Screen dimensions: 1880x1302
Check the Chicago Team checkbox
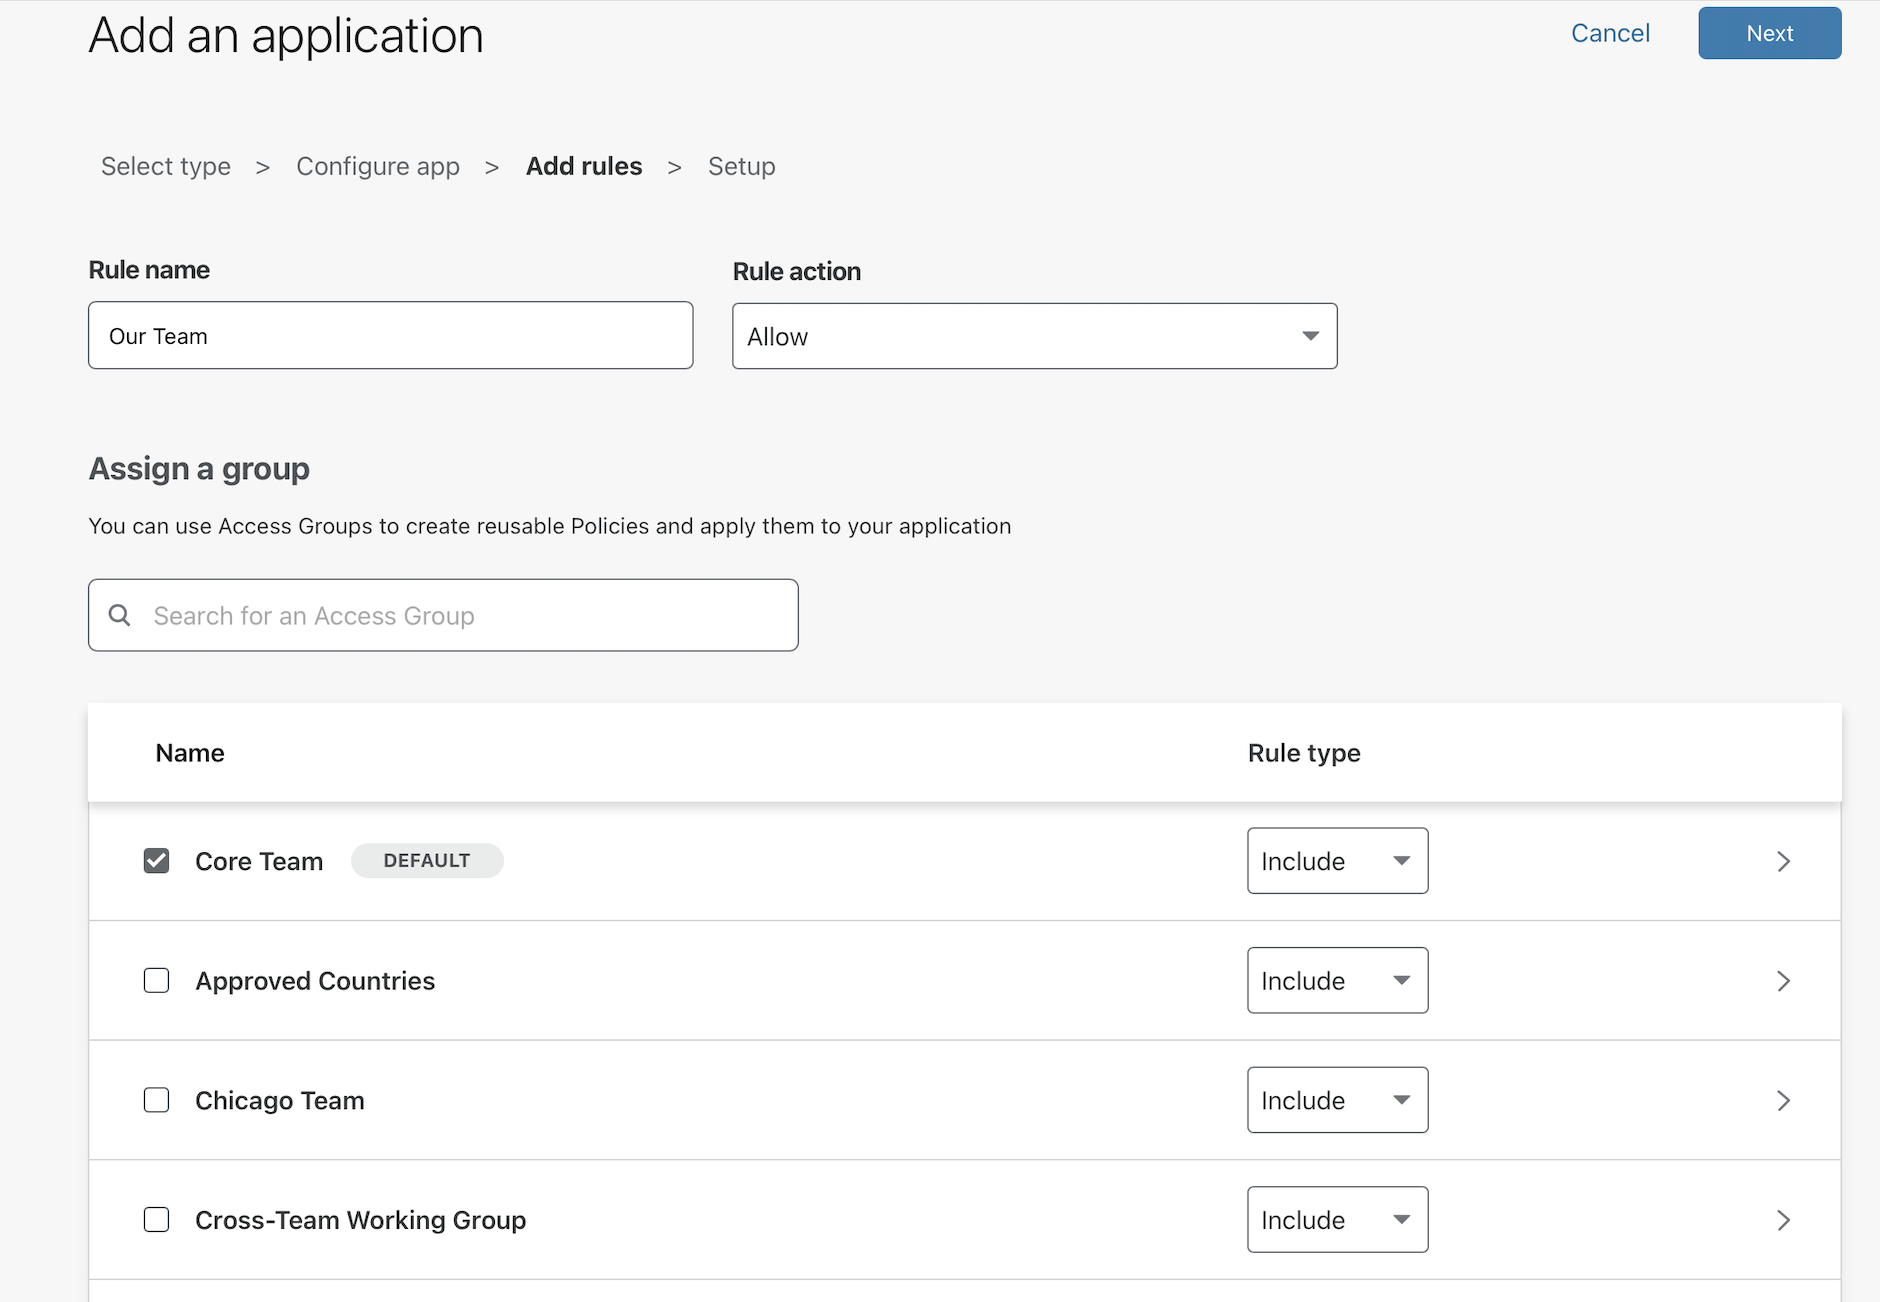tap(156, 1100)
